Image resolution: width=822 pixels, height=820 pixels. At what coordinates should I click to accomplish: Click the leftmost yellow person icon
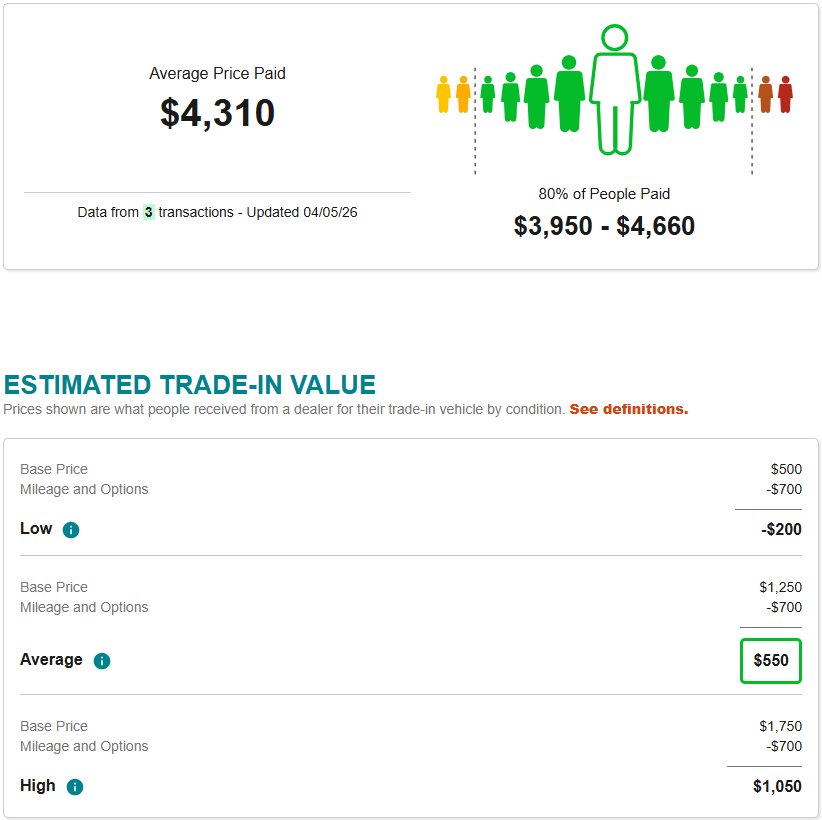tap(444, 94)
